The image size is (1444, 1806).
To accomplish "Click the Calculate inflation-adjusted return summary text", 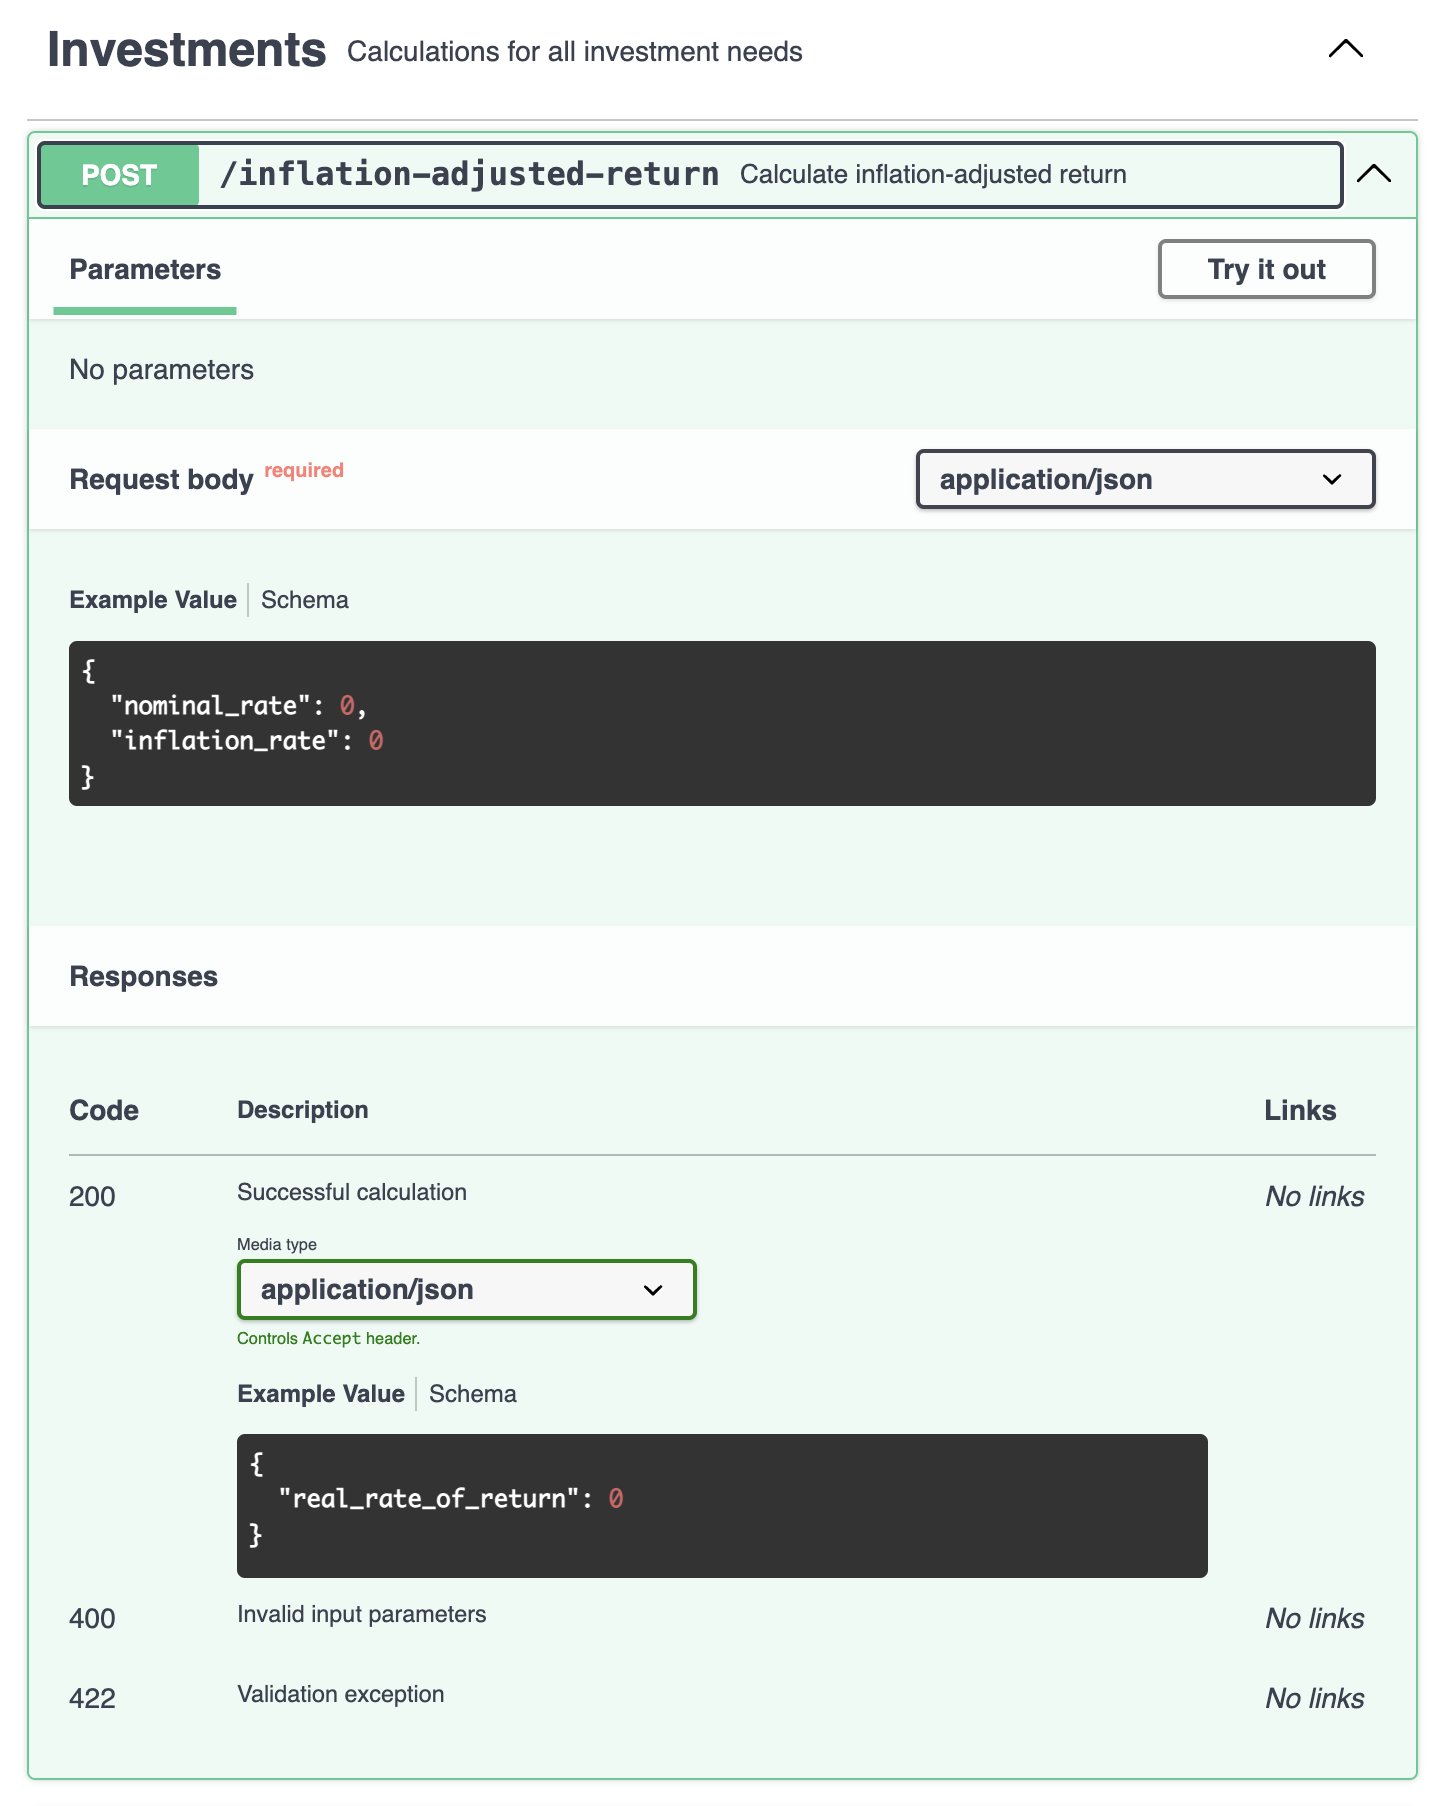I will [933, 175].
